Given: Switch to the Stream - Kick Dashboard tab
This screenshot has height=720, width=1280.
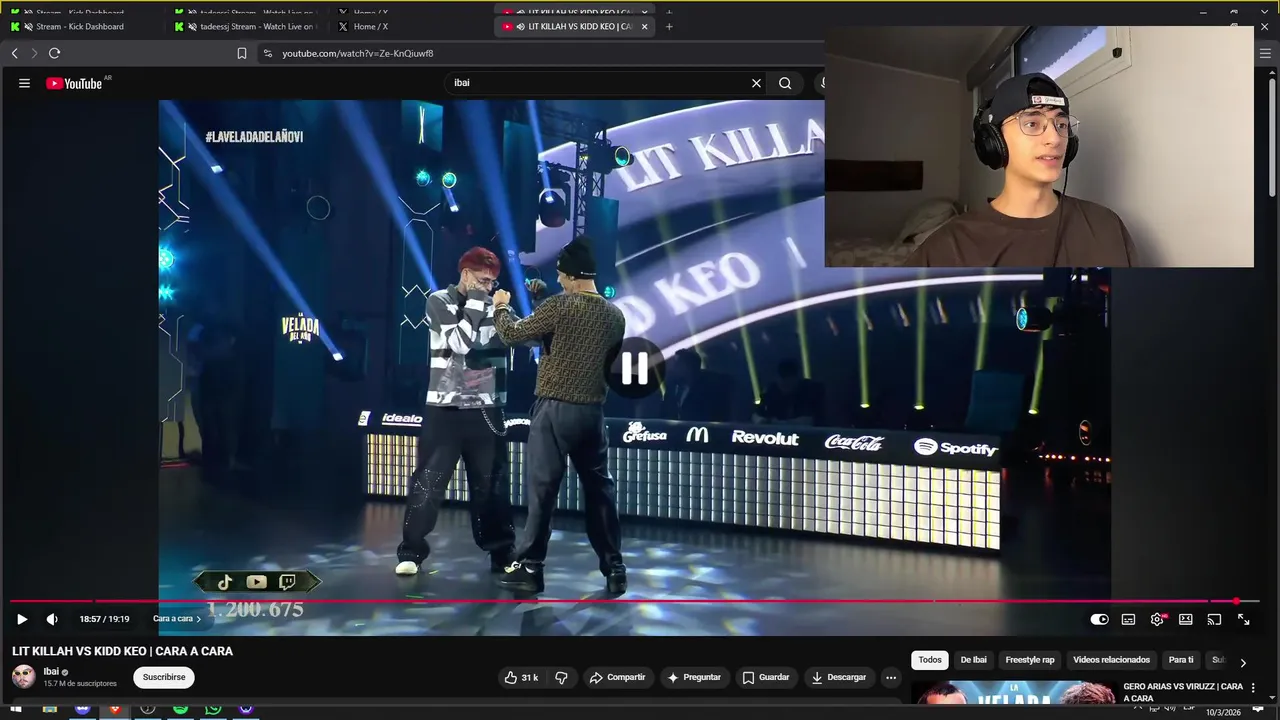Looking at the screenshot, I should tap(80, 27).
